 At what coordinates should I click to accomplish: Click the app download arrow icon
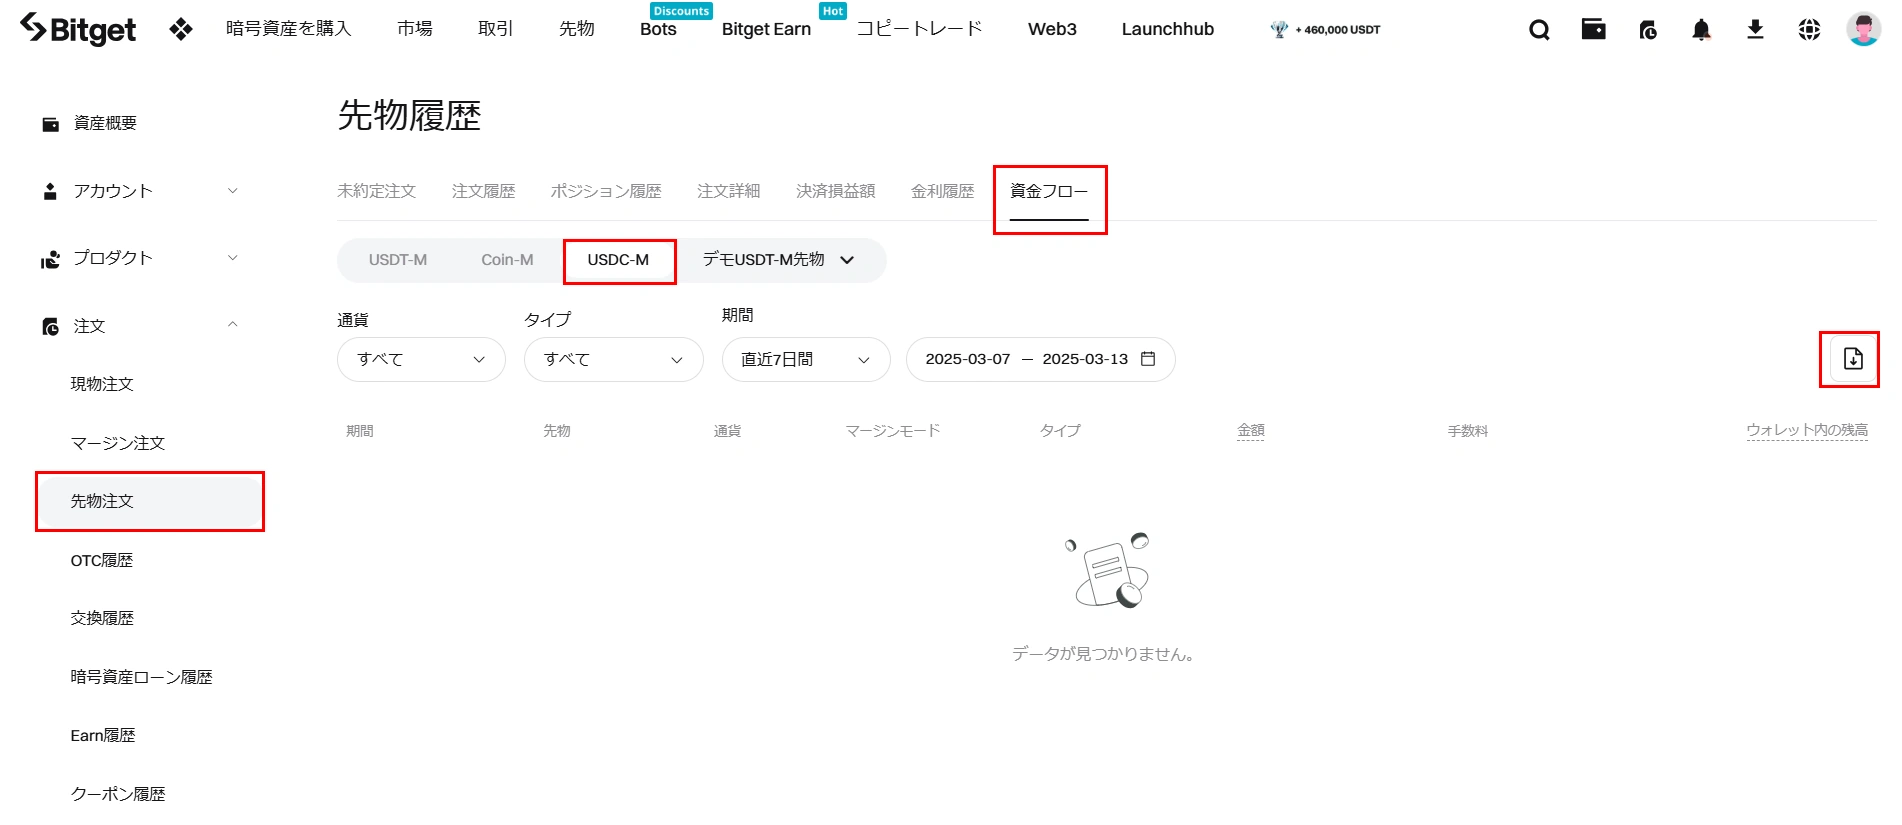tap(1755, 30)
